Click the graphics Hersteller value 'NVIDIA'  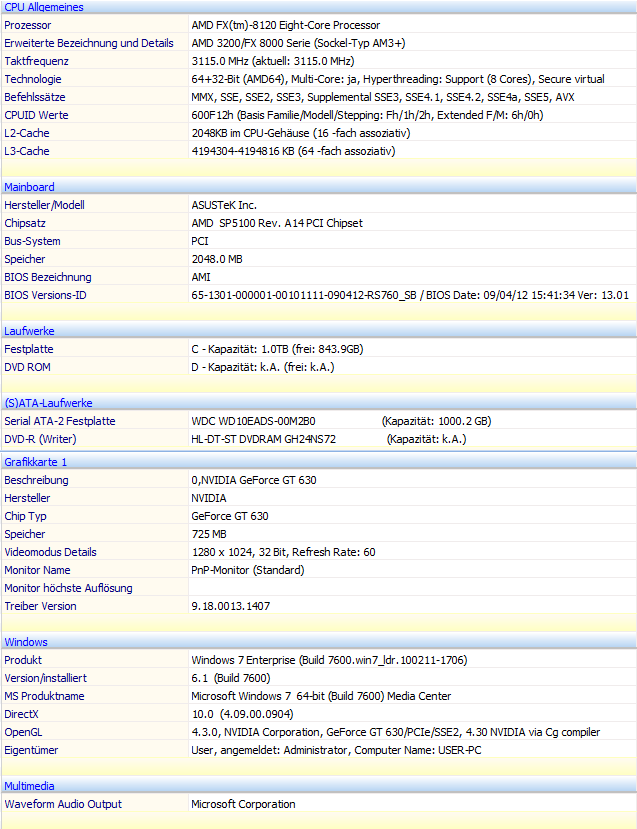point(209,498)
